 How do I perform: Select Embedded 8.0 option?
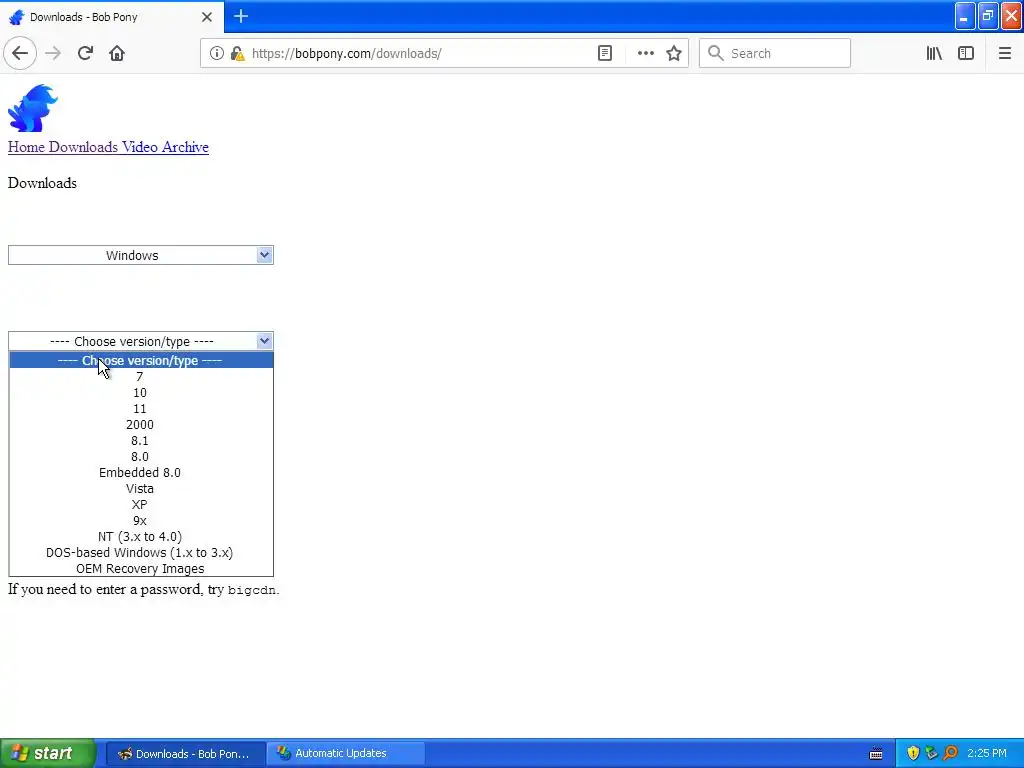[140, 473]
